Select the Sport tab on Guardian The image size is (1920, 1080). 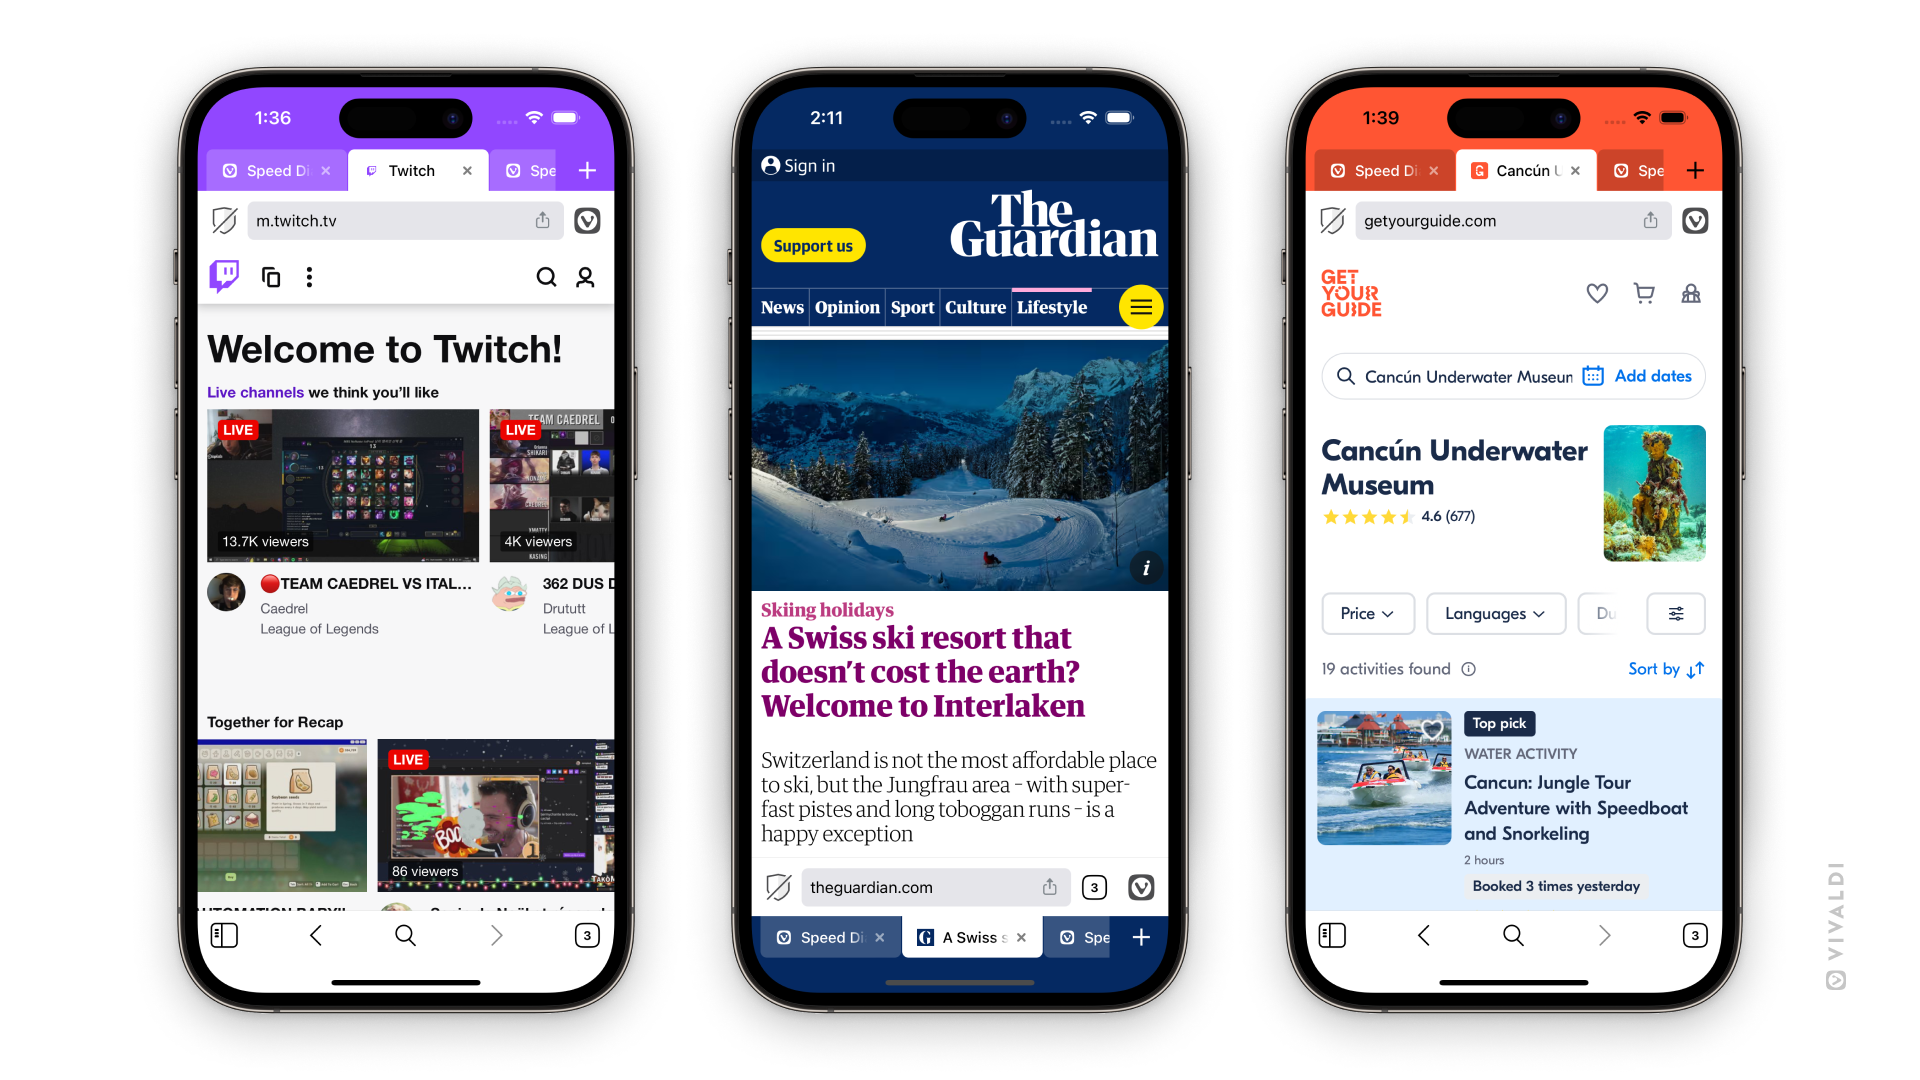pyautogui.click(x=914, y=306)
